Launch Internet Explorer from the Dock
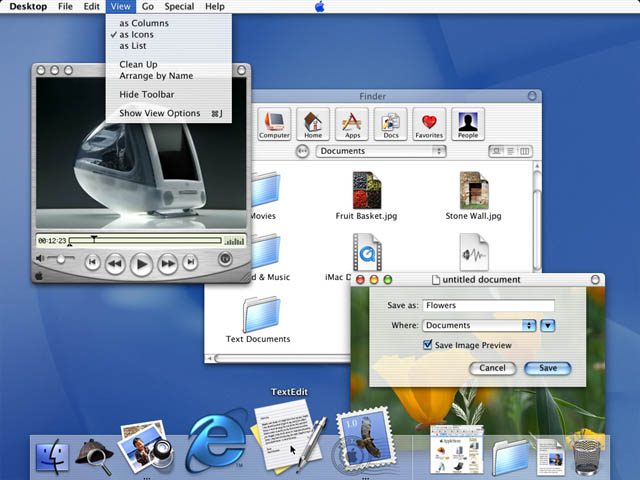Image resolution: width=640 pixels, height=480 pixels. pyautogui.click(x=216, y=442)
